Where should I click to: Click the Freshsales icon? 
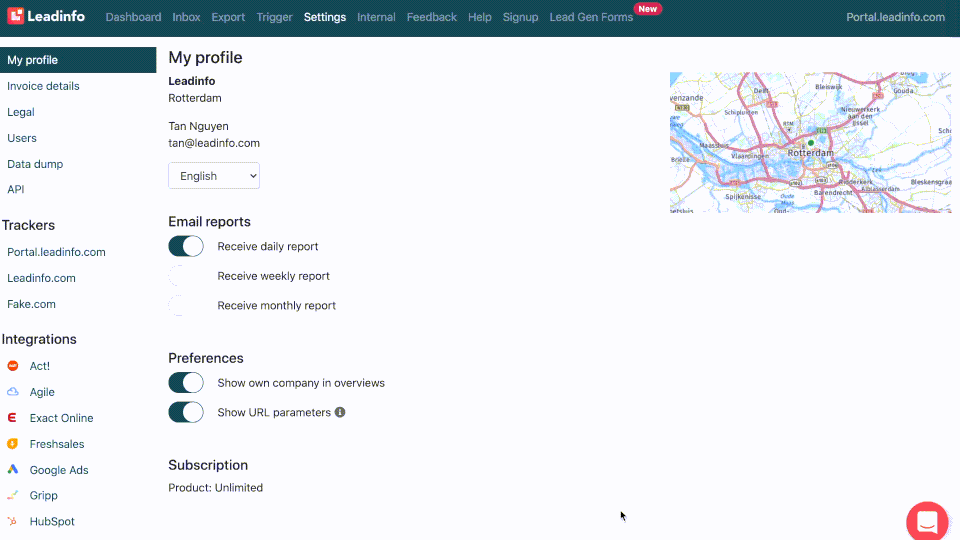point(12,443)
